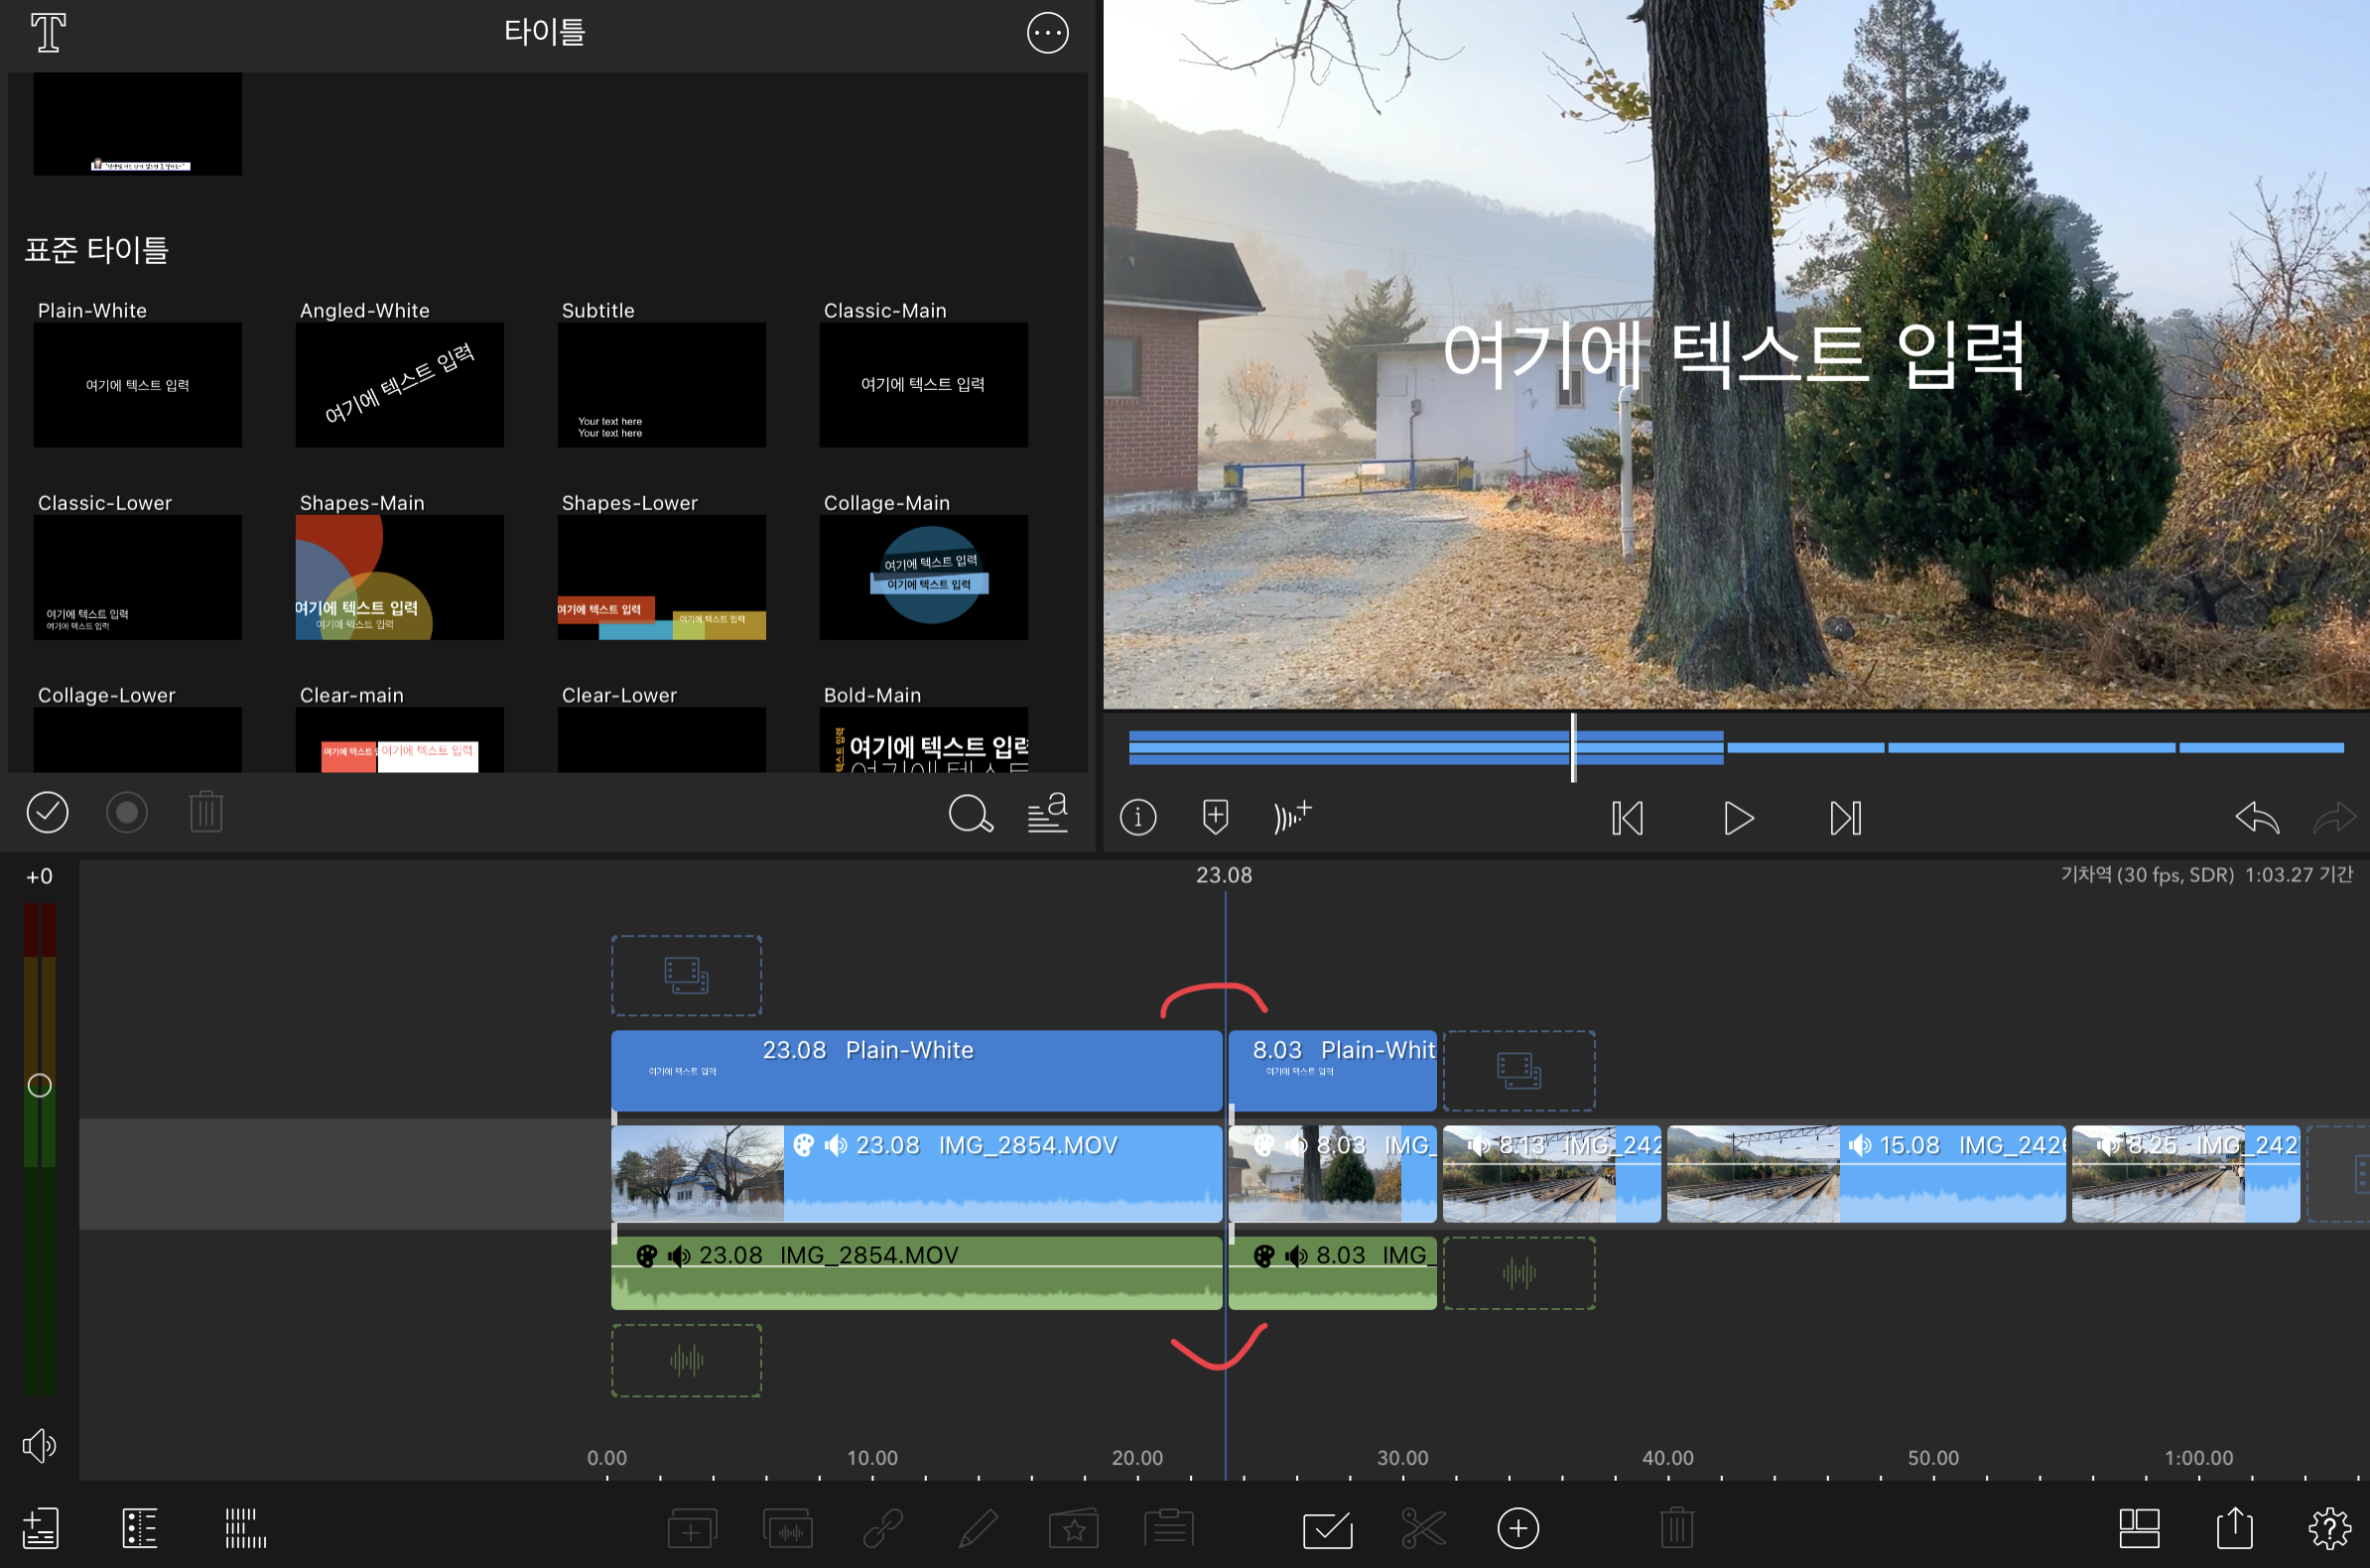Toggle the checkmark select button
Screen dimensions: 2370x1568
[x=47, y=812]
